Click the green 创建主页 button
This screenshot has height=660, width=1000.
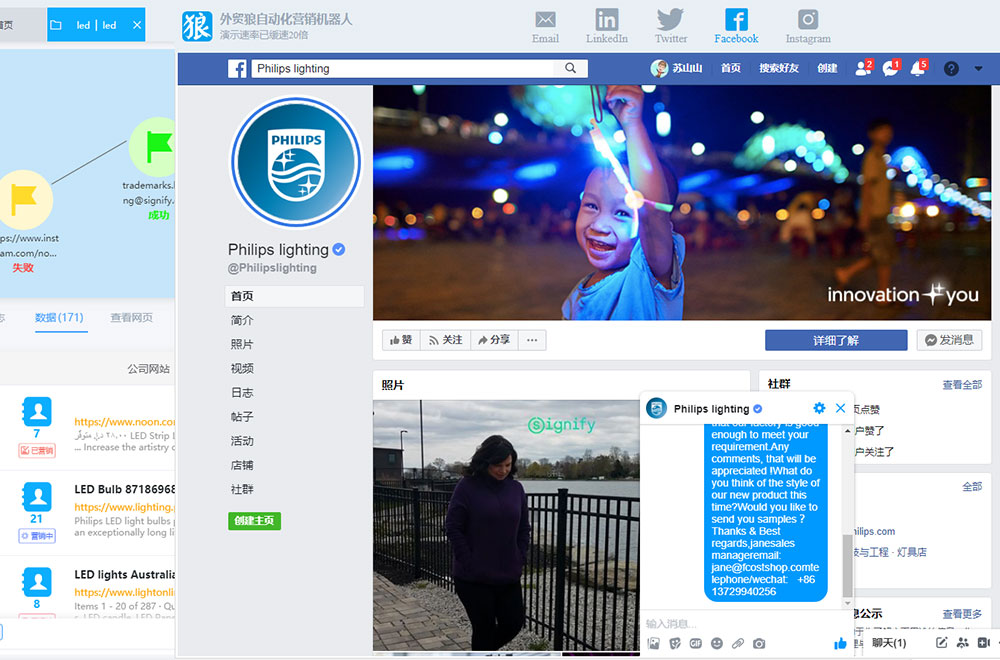[x=254, y=521]
